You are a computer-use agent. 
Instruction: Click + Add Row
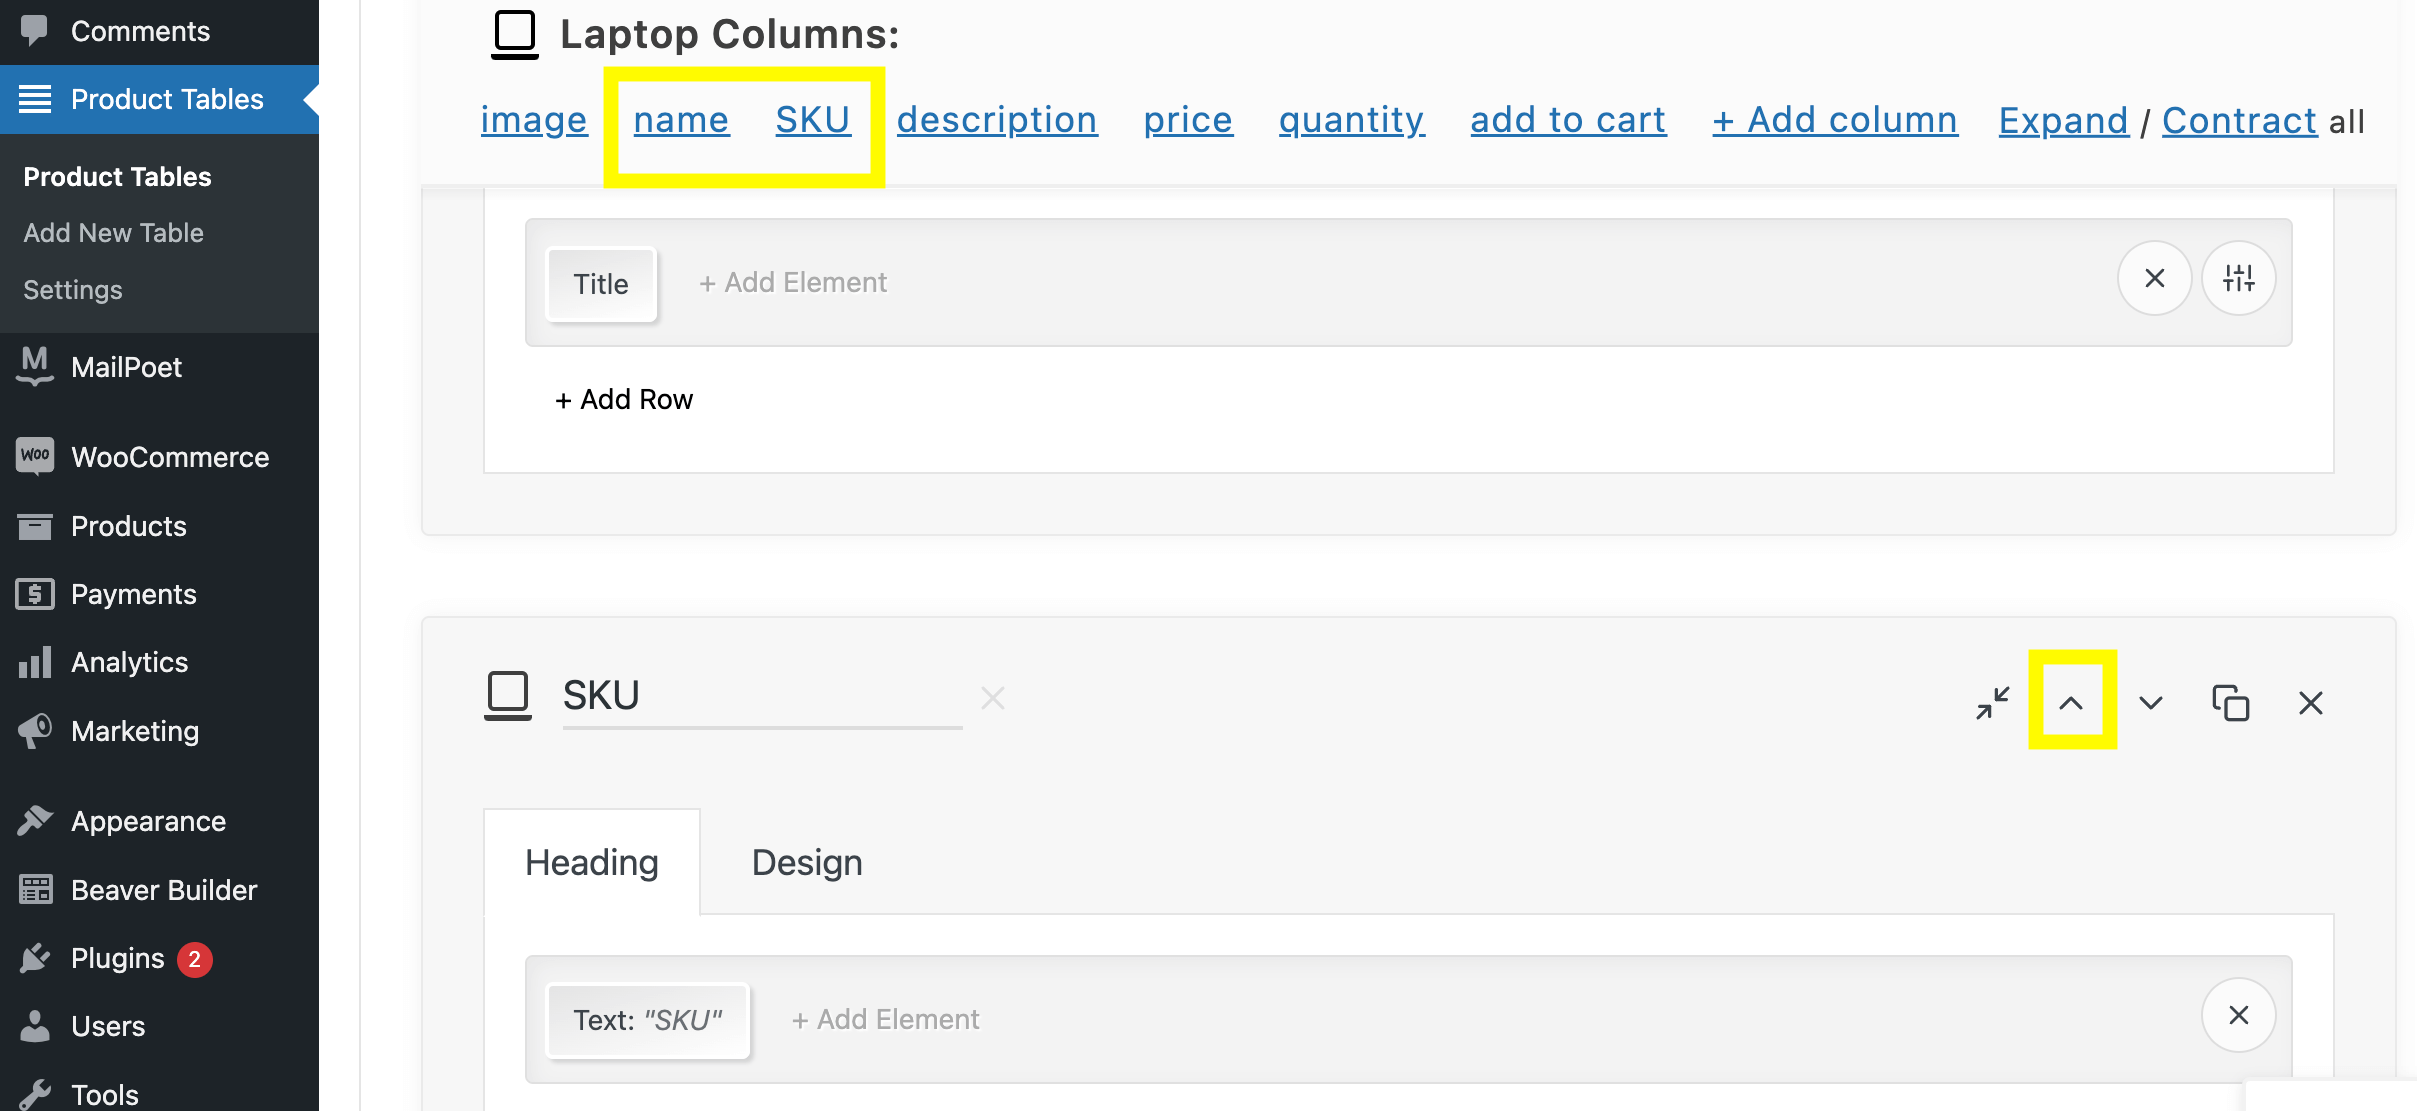pos(624,399)
